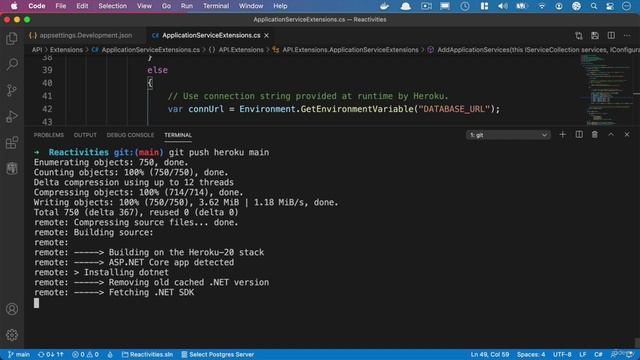Image resolution: width=640 pixels, height=360 pixels.
Task: Select the Terminal panel tab
Action: point(178,135)
